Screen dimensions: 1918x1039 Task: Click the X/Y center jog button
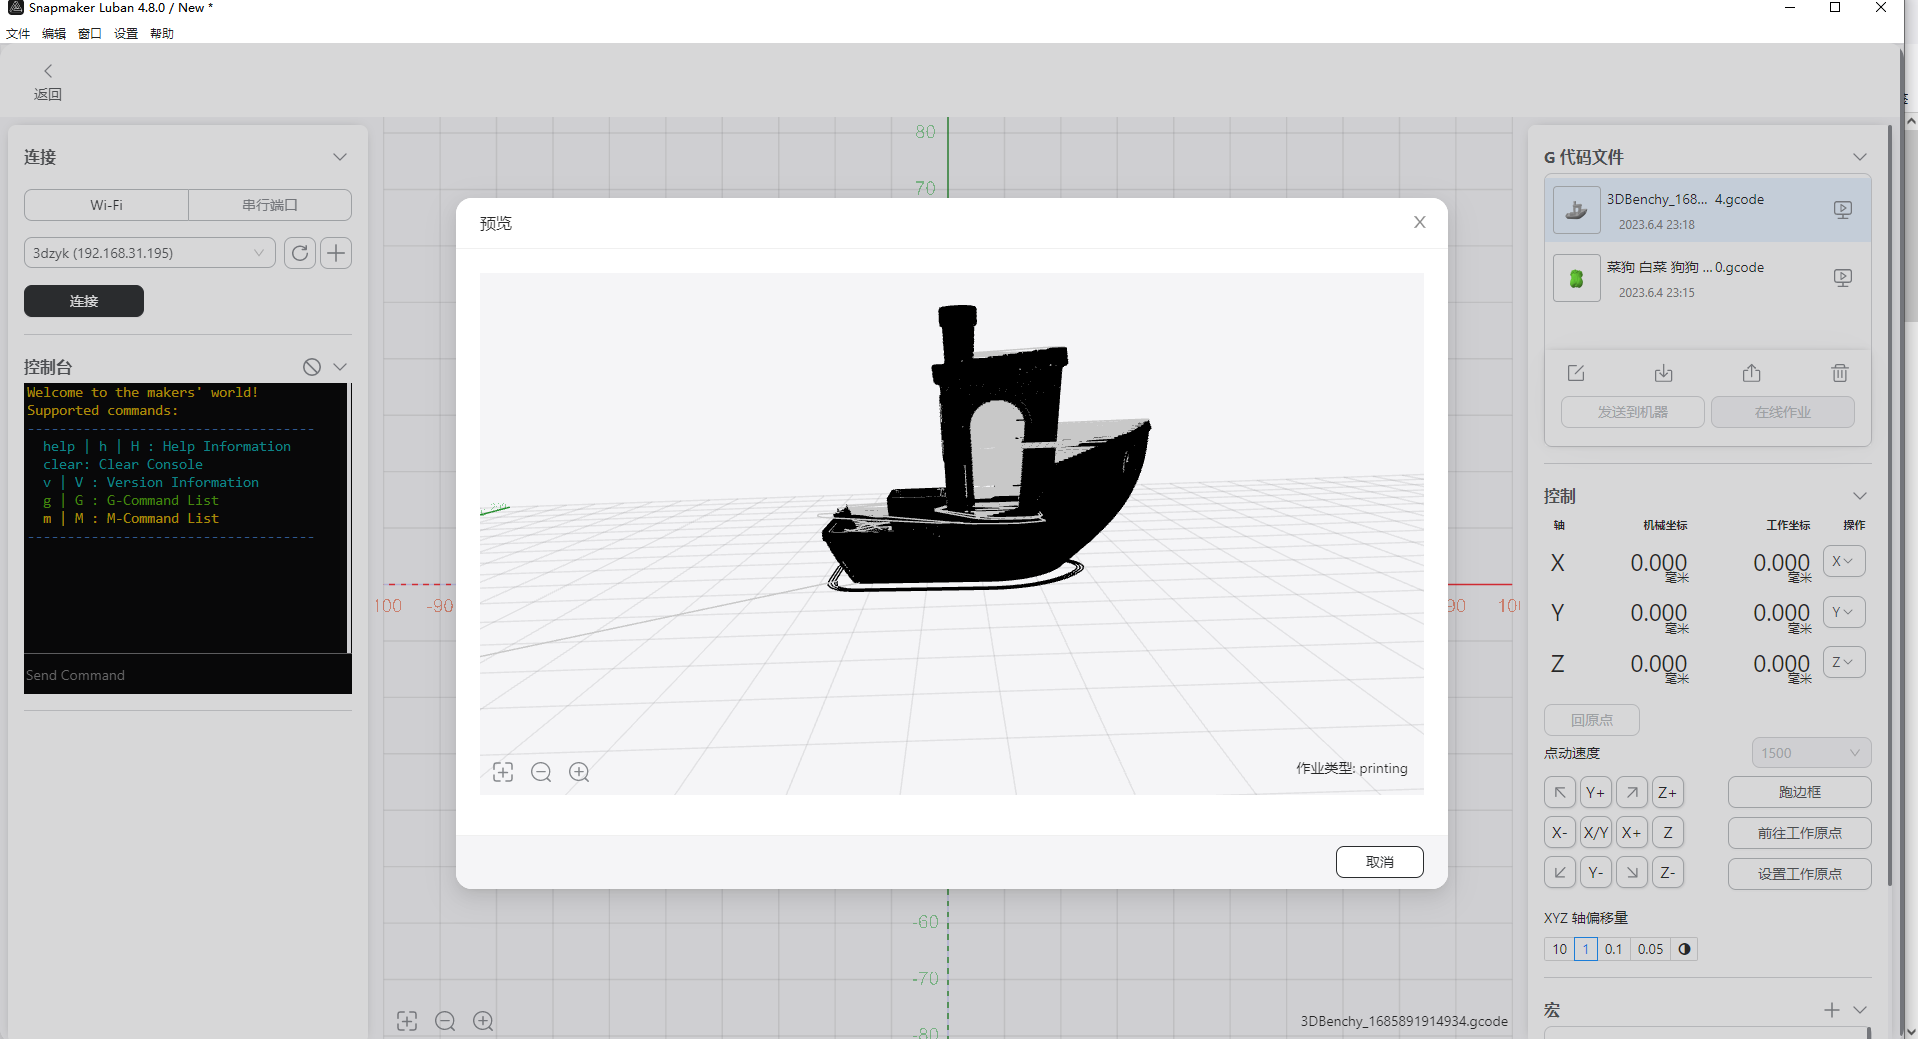(x=1596, y=832)
